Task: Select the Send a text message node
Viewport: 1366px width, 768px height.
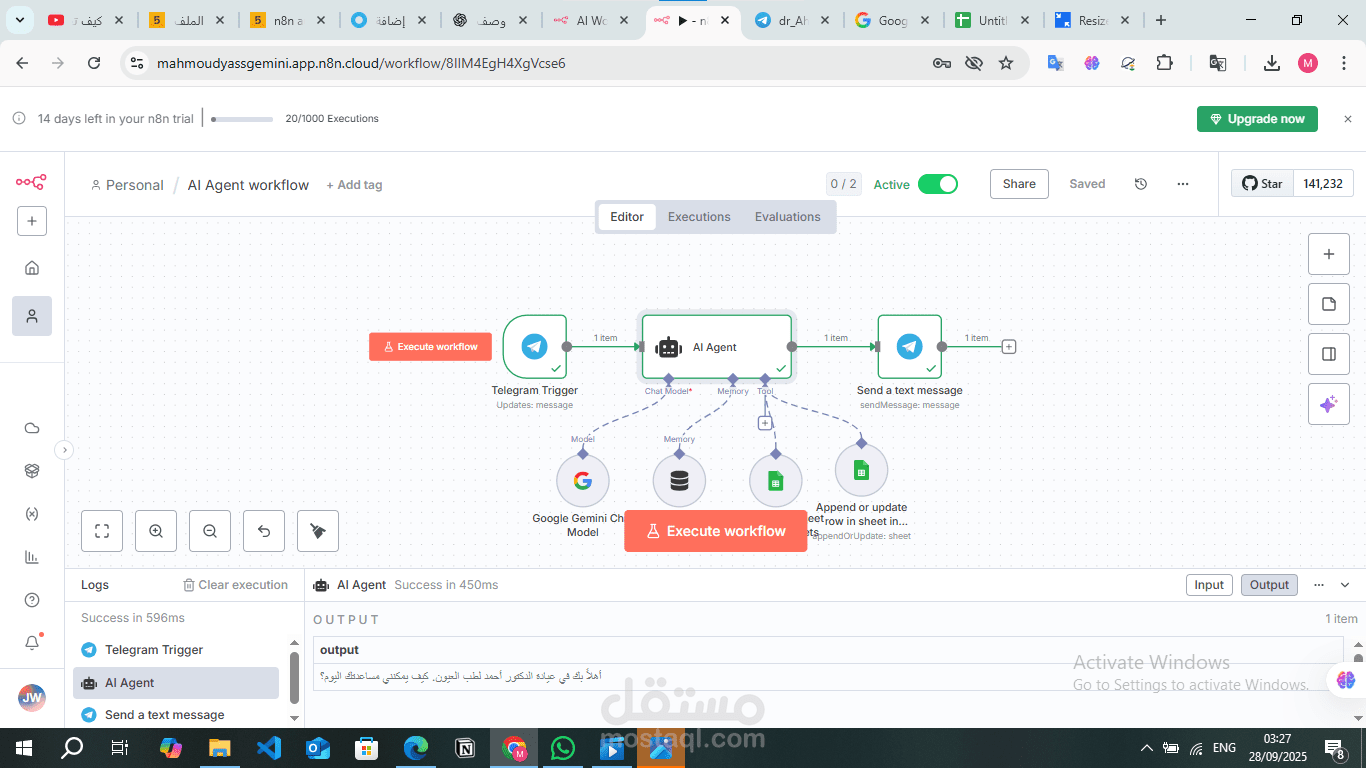Action: [x=910, y=347]
